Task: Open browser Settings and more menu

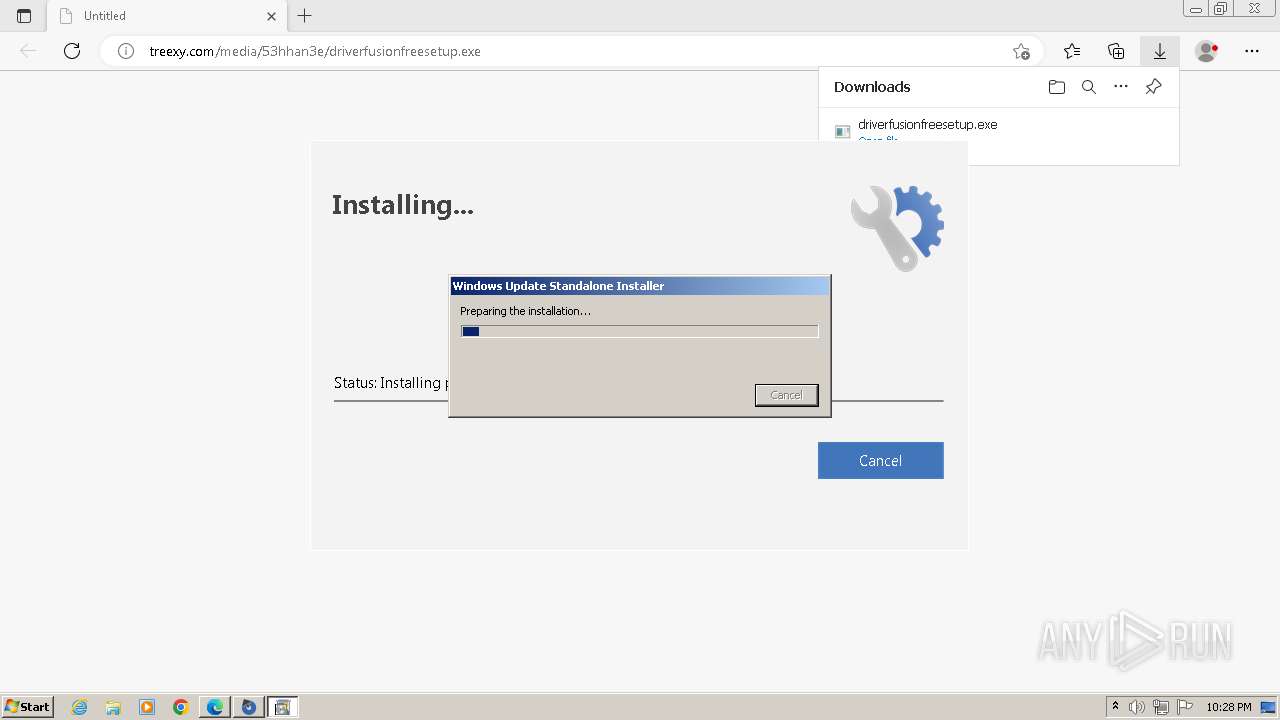Action: pos(1252,51)
